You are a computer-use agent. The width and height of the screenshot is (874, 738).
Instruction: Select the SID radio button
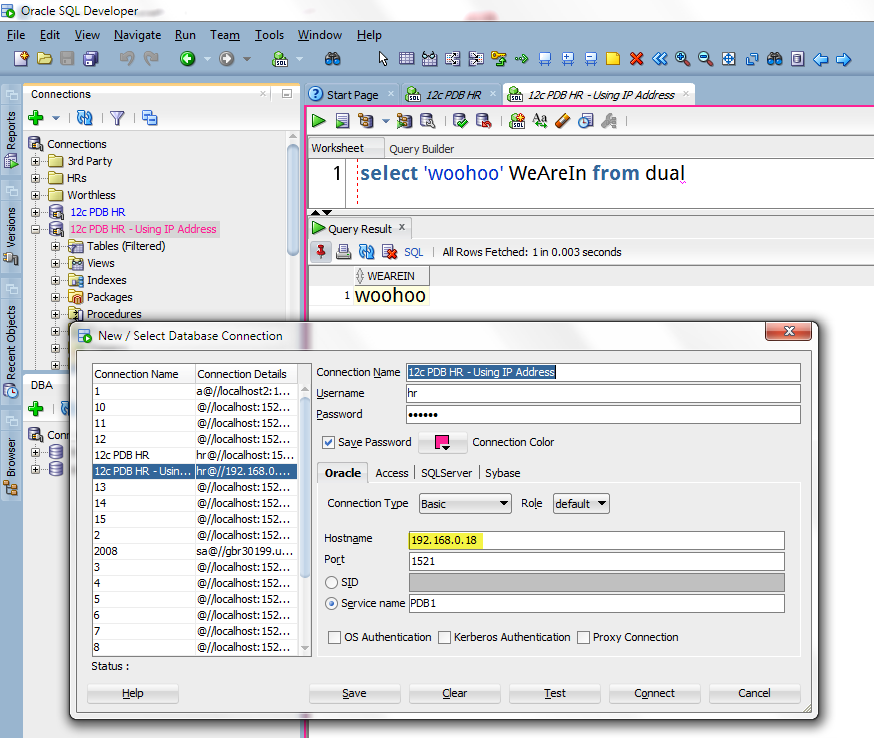(331, 582)
